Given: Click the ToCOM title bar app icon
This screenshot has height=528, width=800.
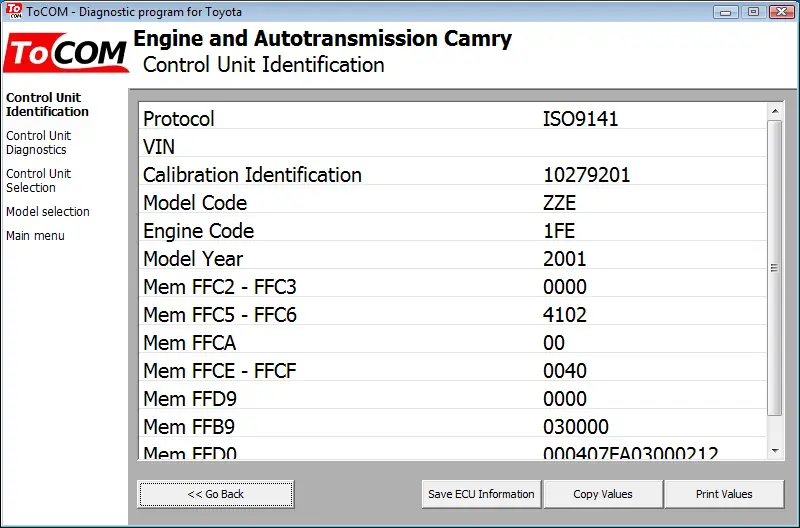Looking at the screenshot, I should pos(14,11).
